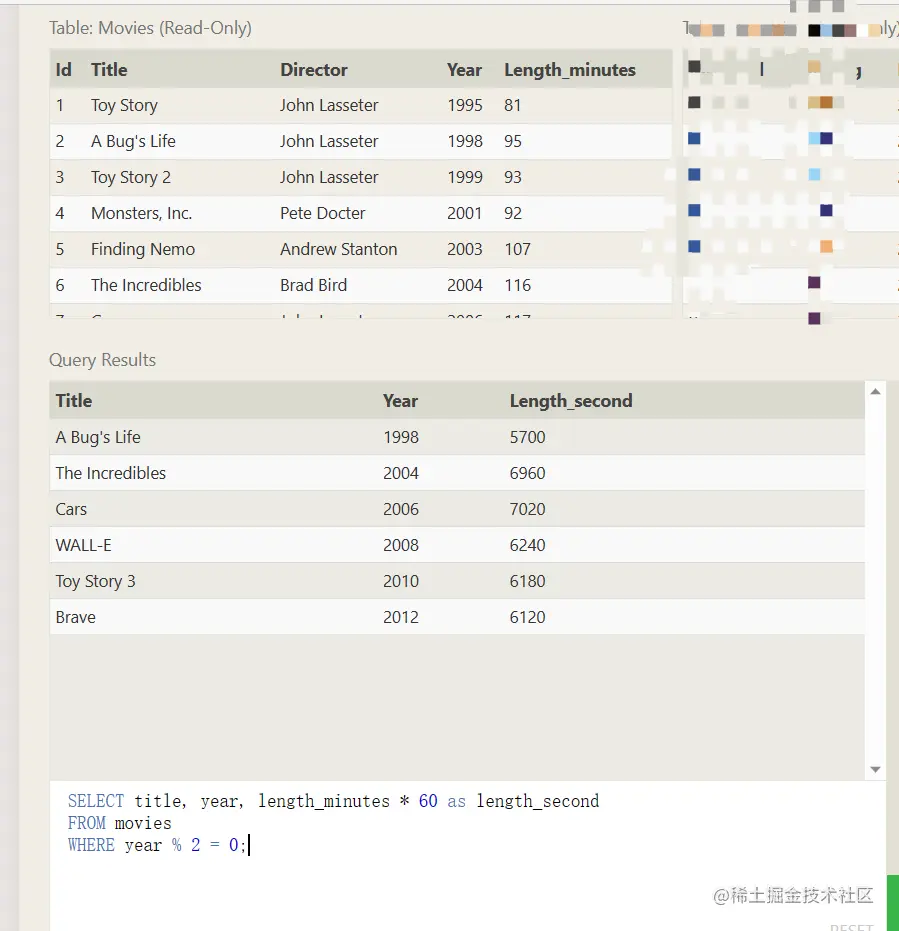Click the Year header in Movies table
This screenshot has width=899, height=931.
coord(464,69)
